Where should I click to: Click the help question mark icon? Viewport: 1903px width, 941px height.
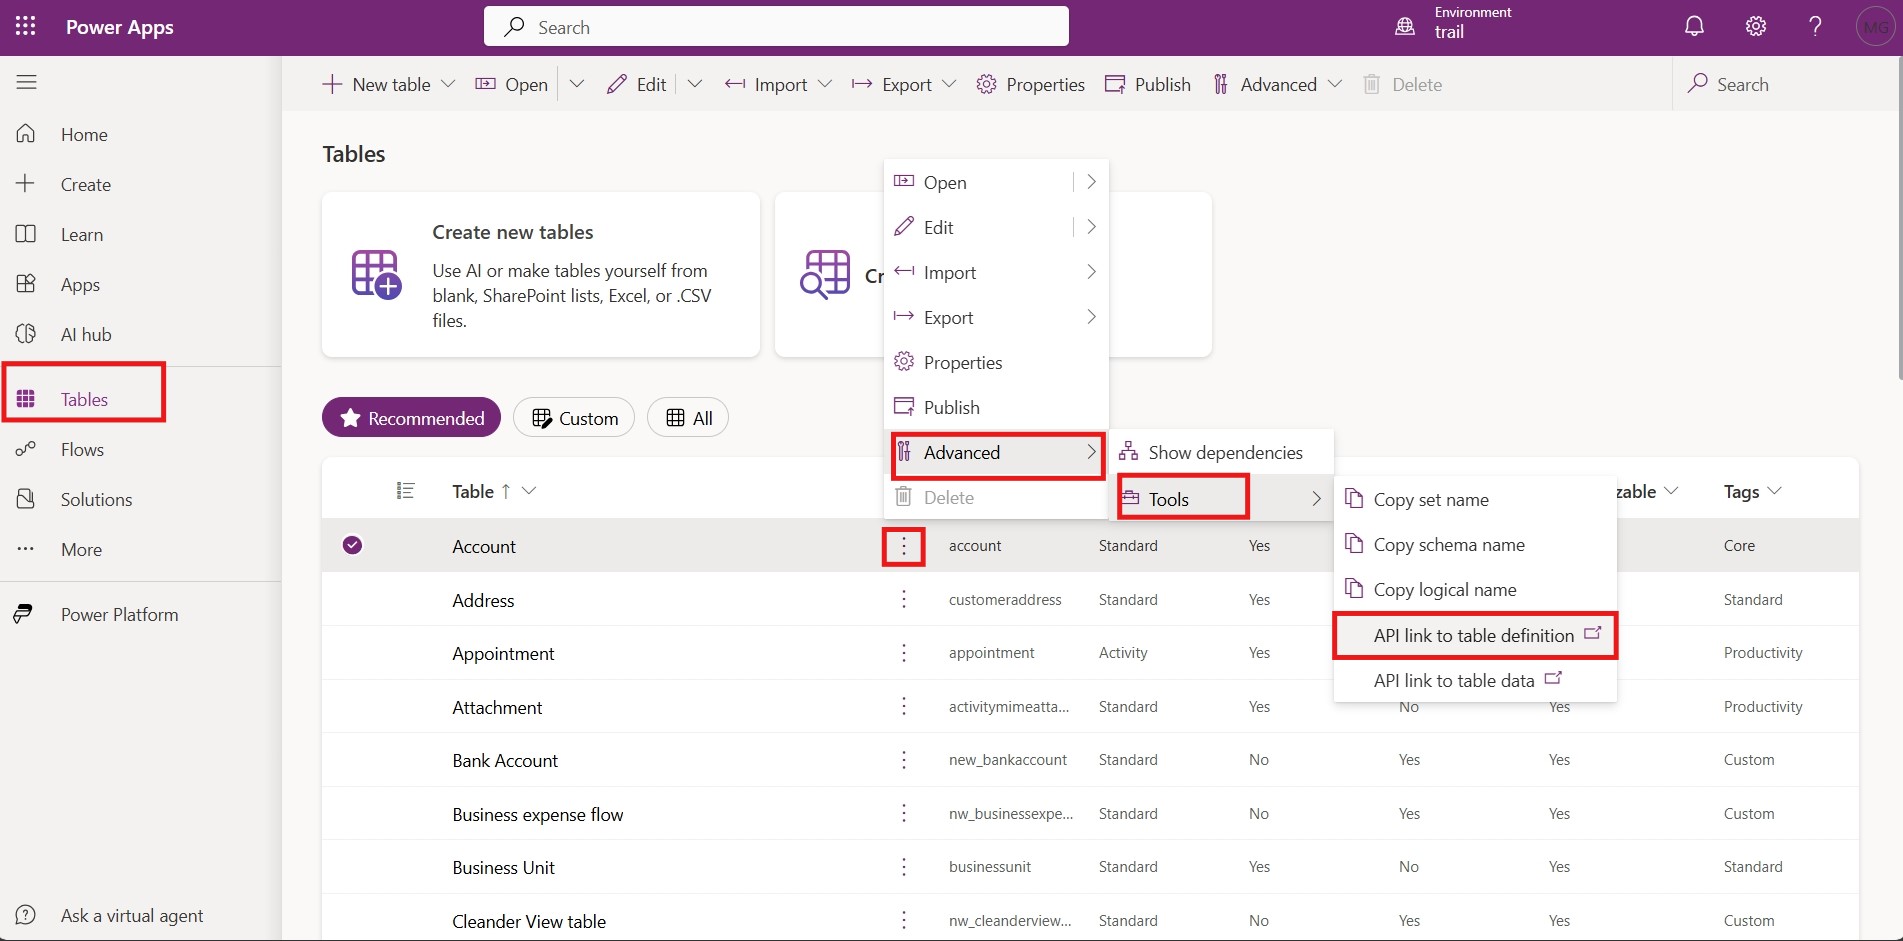pos(1815,27)
